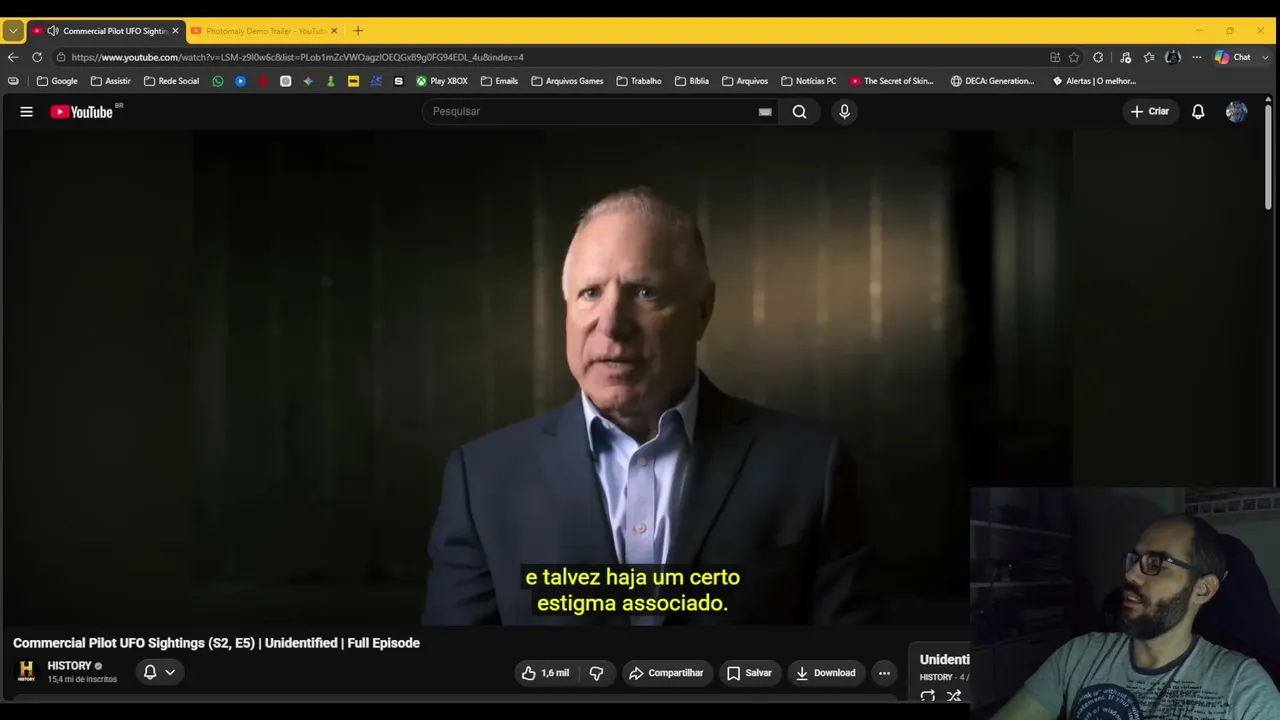Click the Criar button
This screenshot has height=720, width=1280.
[1149, 112]
